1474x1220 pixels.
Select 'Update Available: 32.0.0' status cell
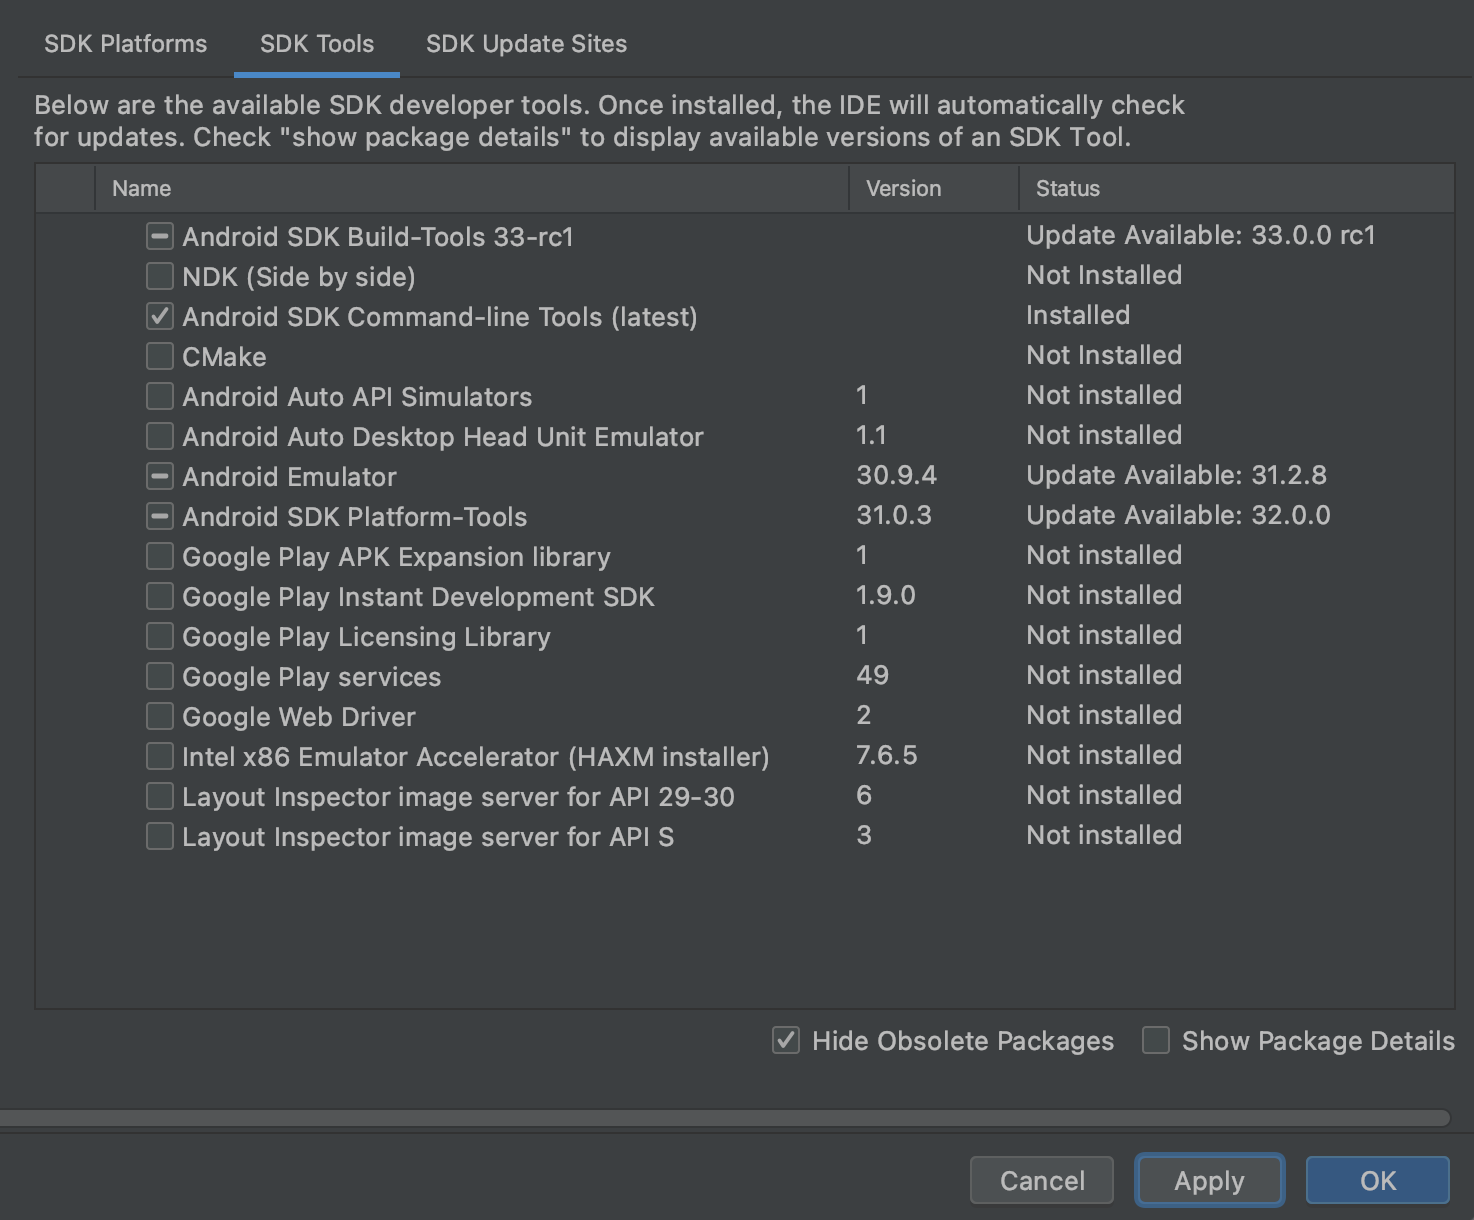pyautogui.click(x=1178, y=516)
